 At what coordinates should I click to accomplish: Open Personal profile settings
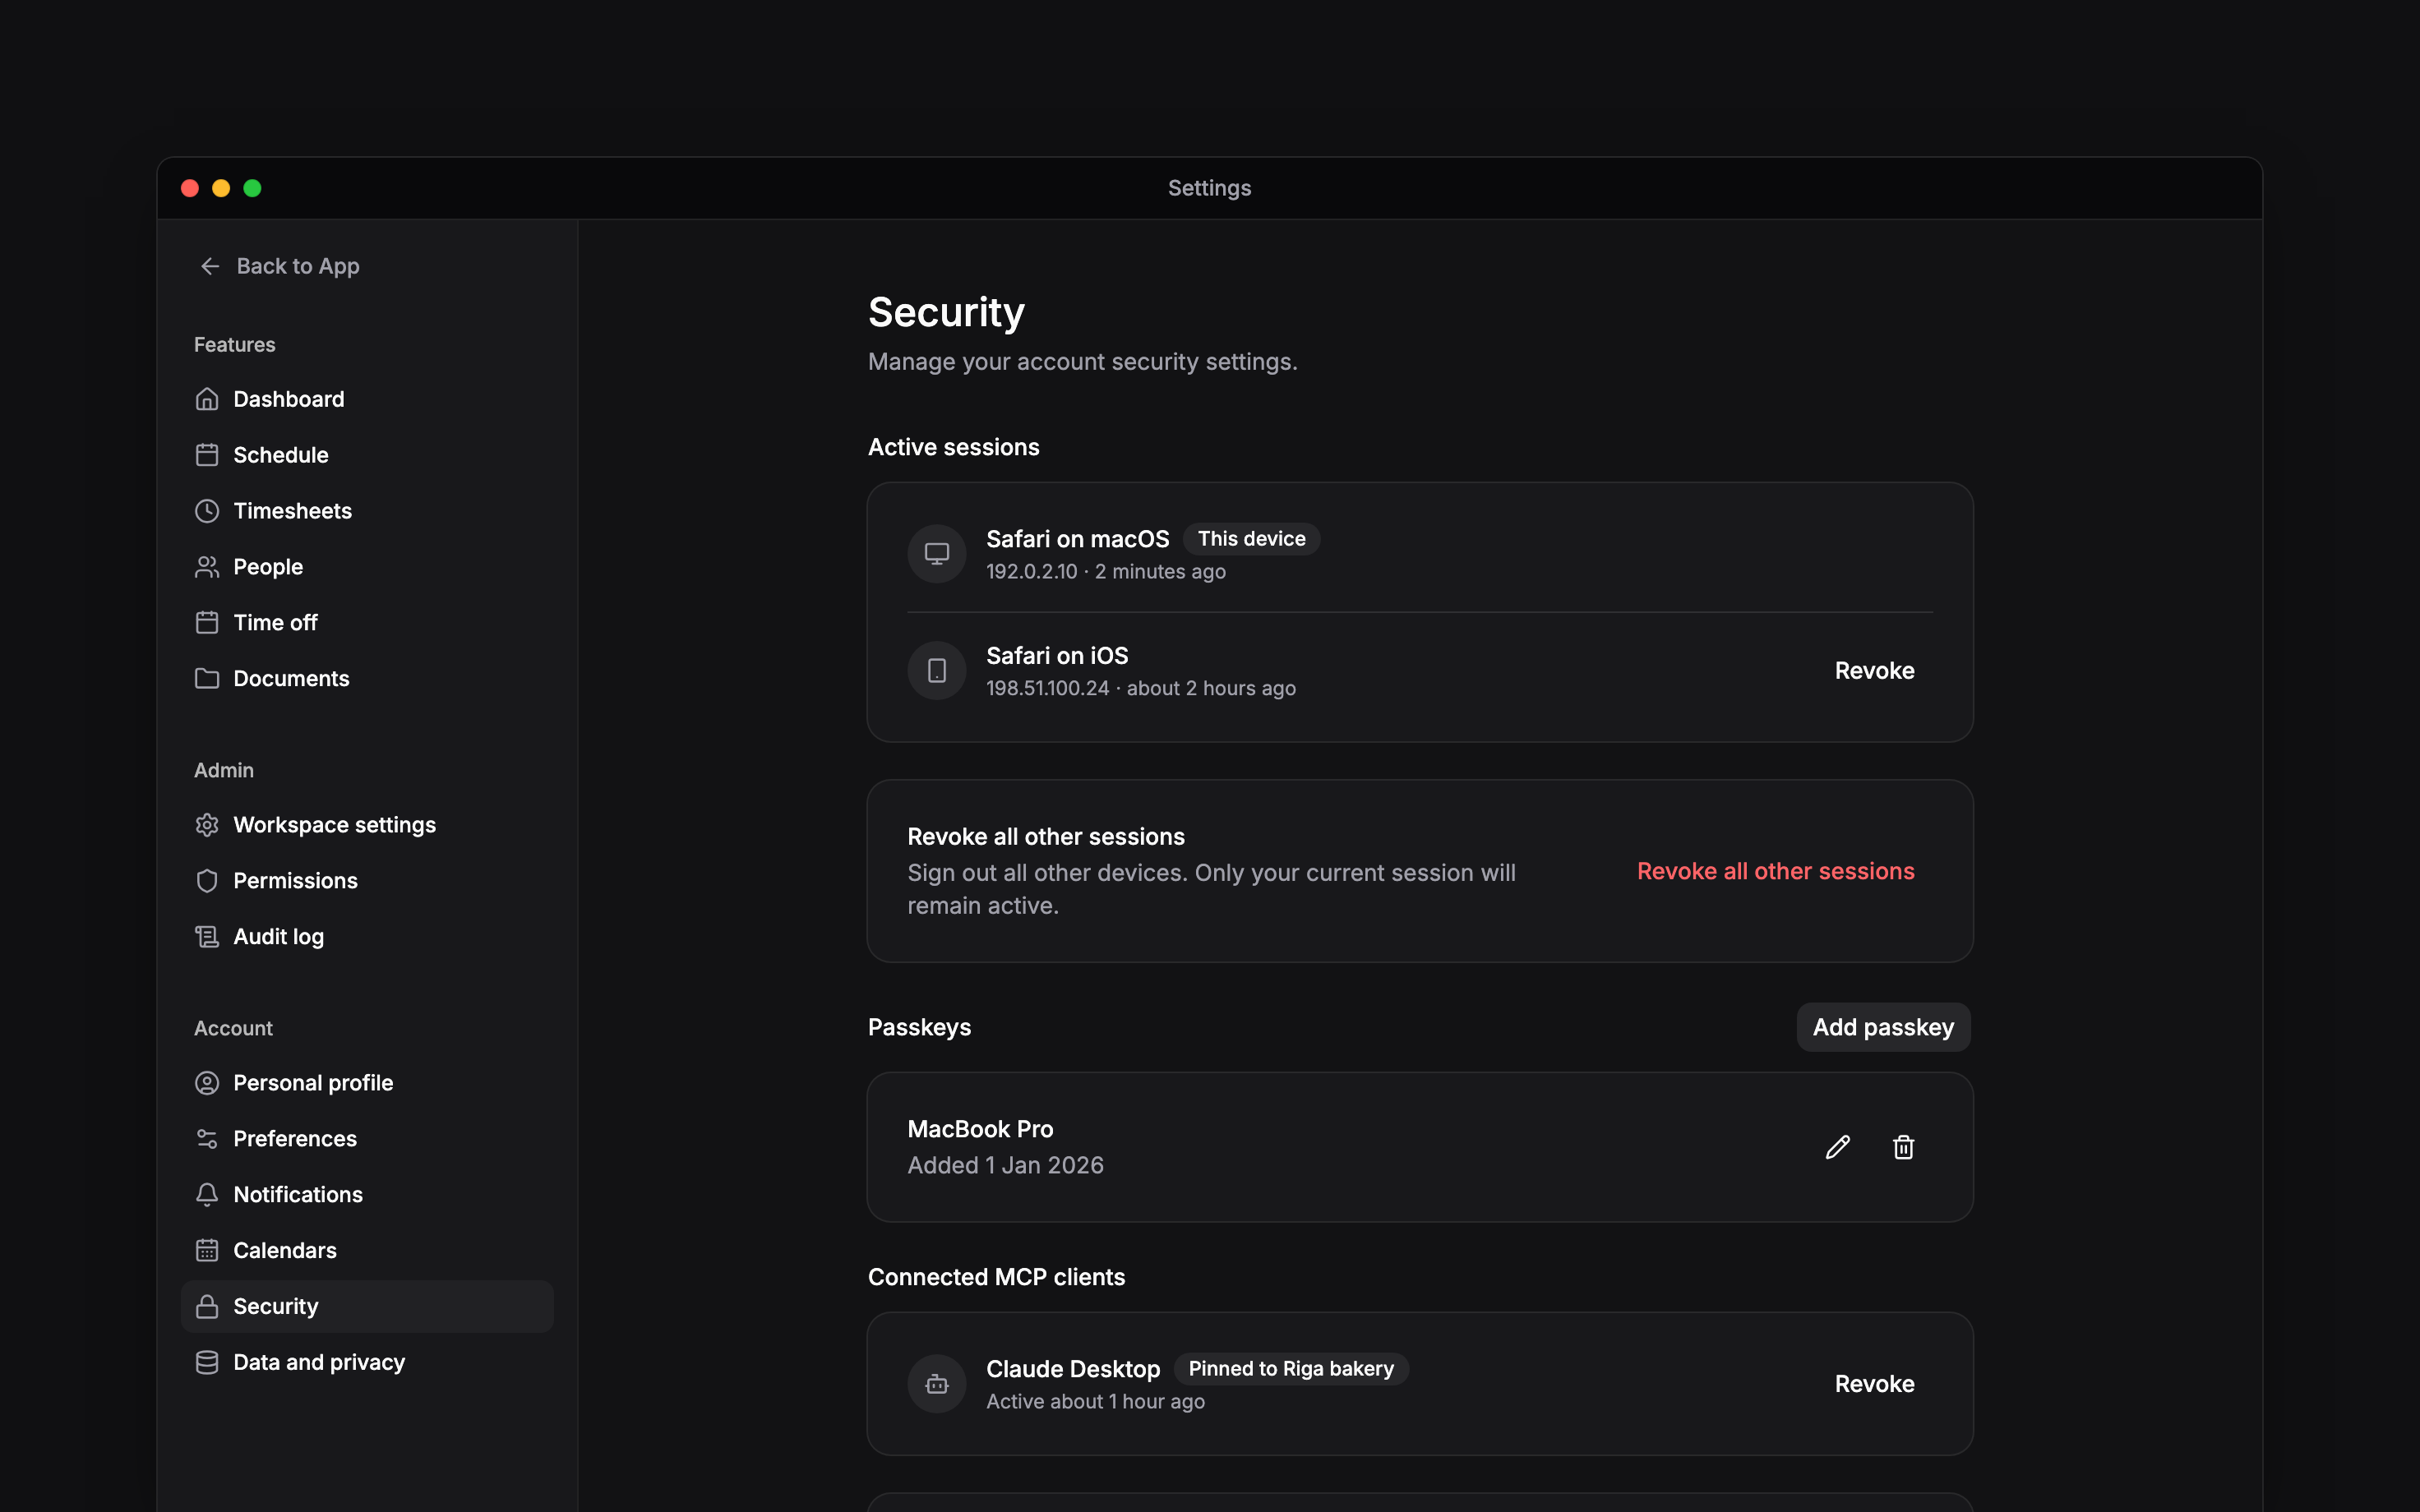coord(367,1083)
